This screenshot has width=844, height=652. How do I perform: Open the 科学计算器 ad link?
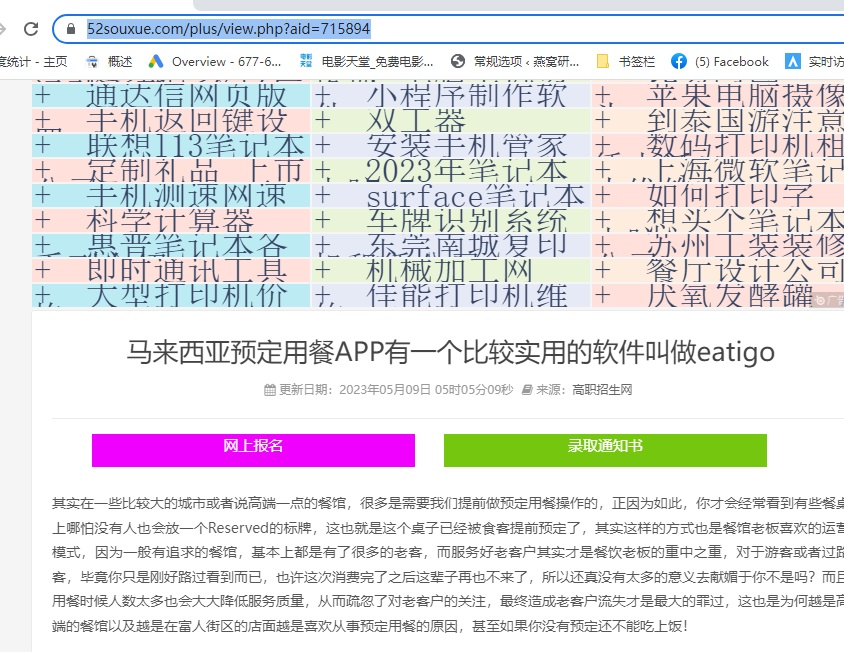pyautogui.click(x=170, y=220)
